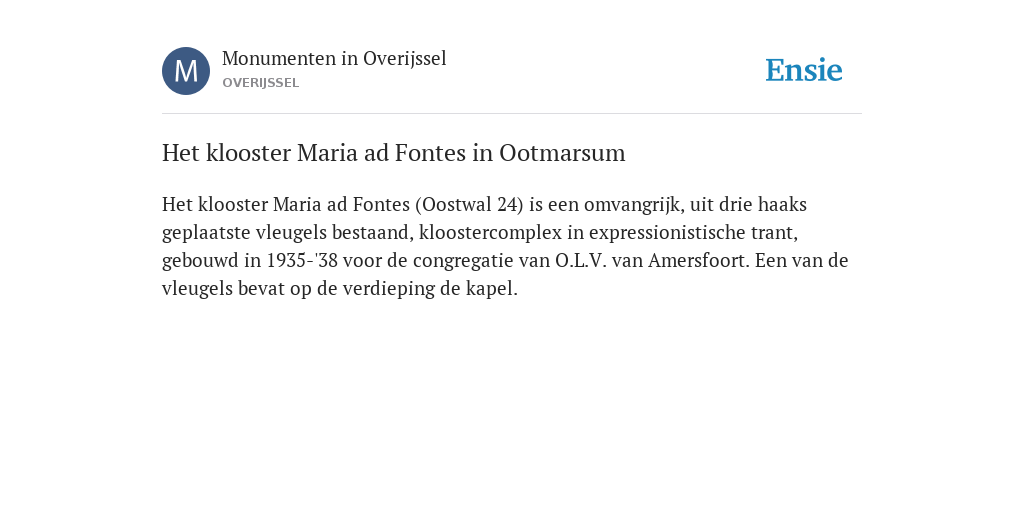
Task: Open the Ensie logo
Action: pyautogui.click(x=804, y=70)
